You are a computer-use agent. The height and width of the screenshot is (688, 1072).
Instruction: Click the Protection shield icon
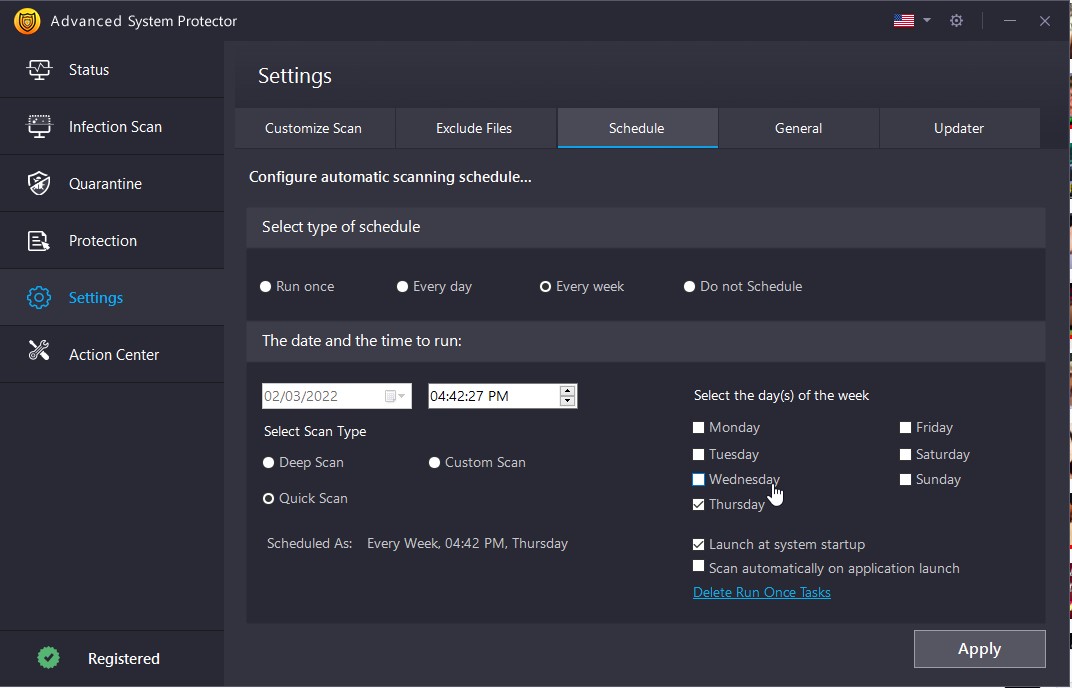pyautogui.click(x=40, y=240)
